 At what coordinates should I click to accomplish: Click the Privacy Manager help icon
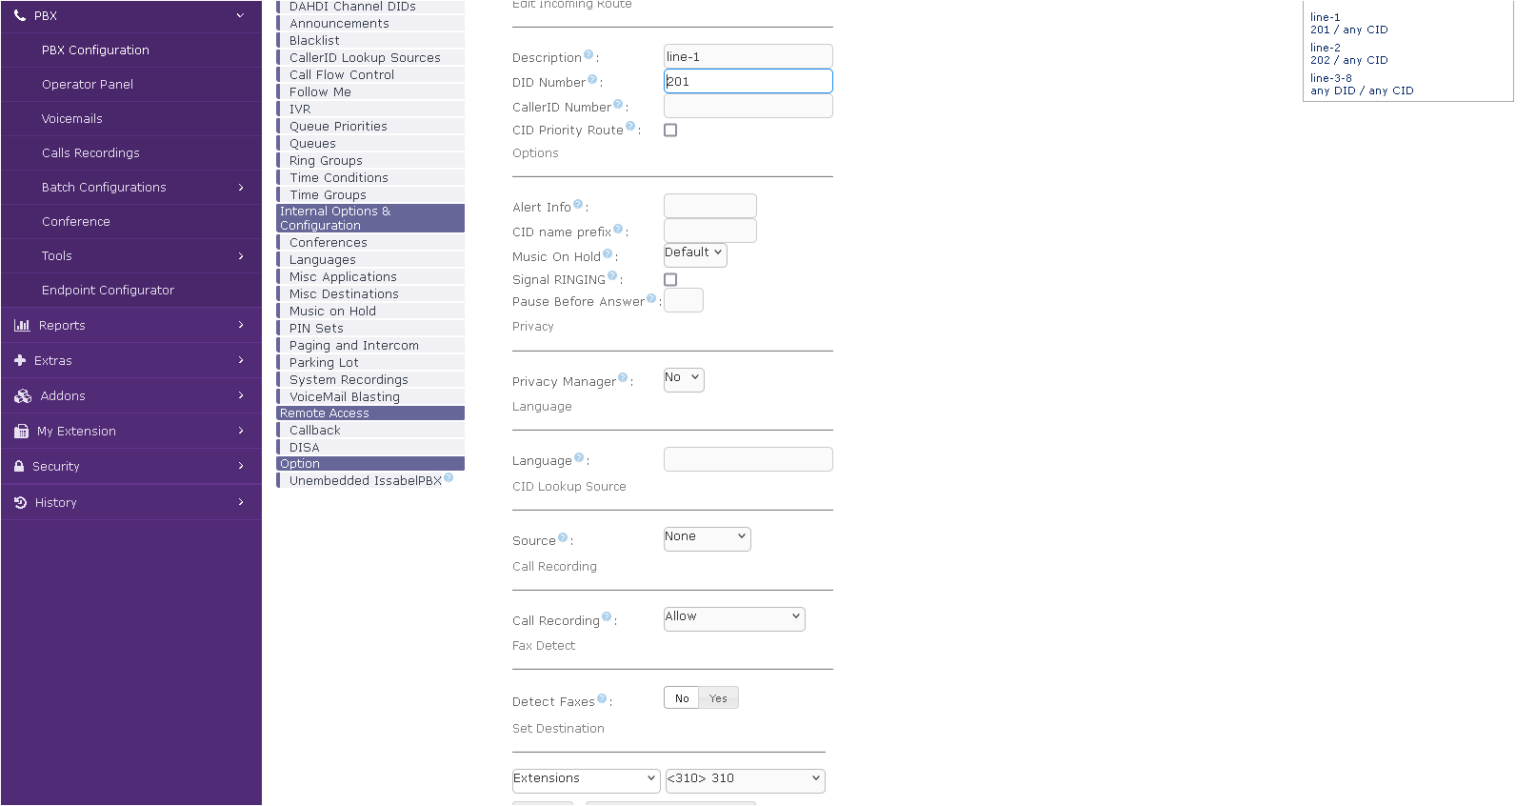point(623,378)
